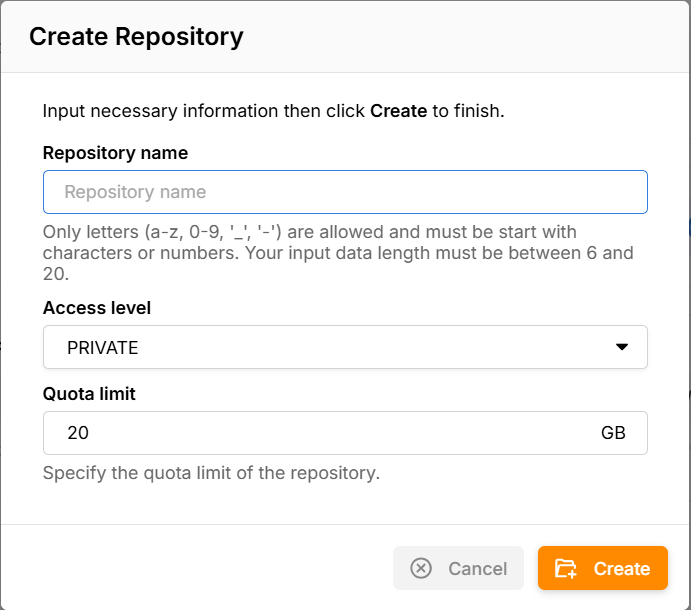Click the circled X icon on Cancel
Viewport: 691px width, 610px height.
point(421,568)
